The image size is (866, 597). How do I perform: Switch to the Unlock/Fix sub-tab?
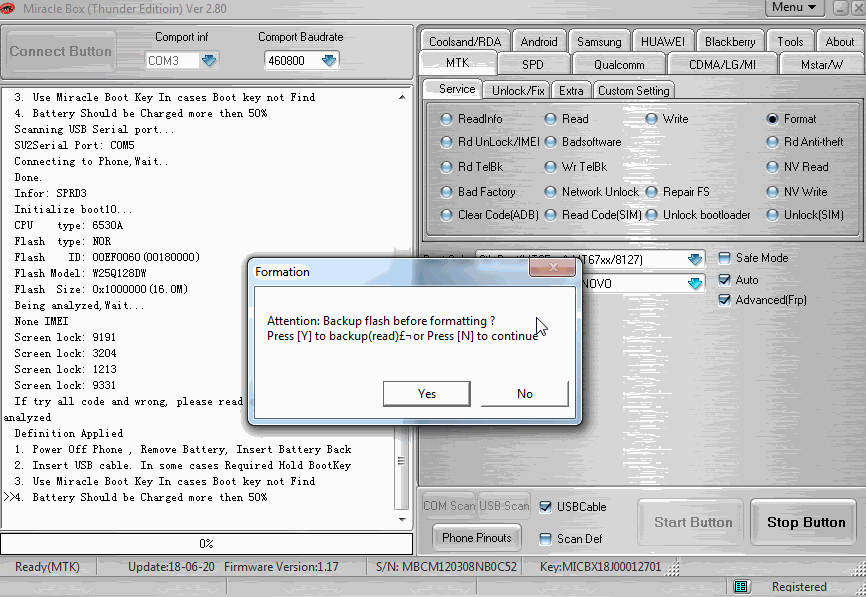tap(518, 91)
